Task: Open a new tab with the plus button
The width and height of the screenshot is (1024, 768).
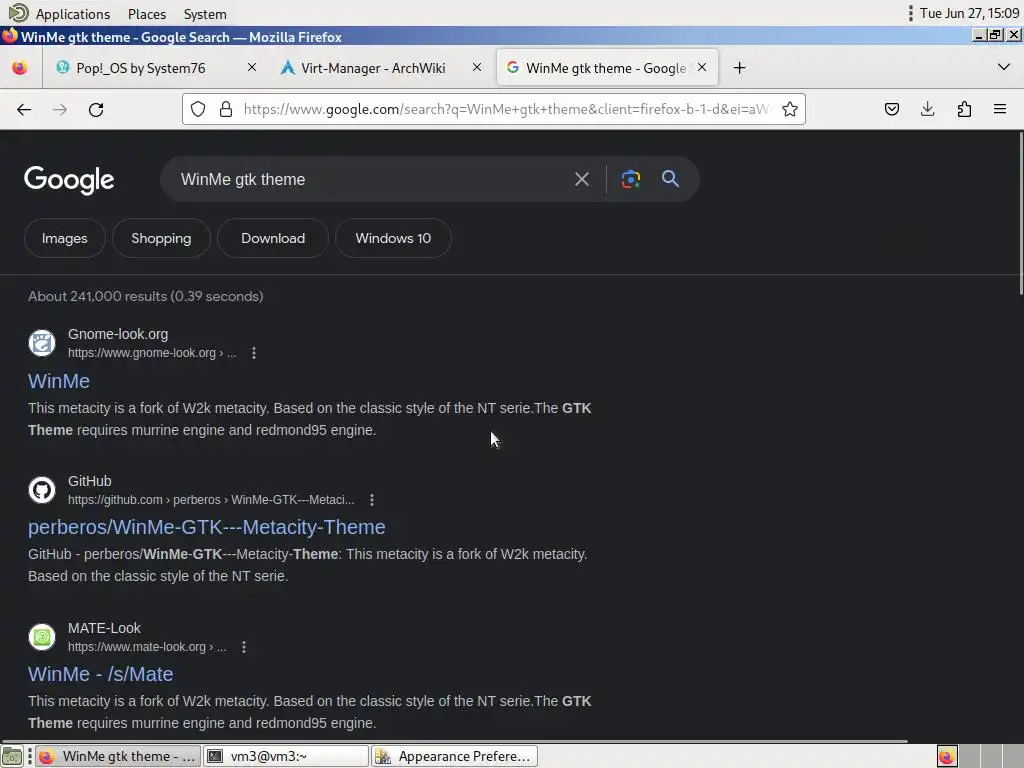Action: [x=739, y=68]
